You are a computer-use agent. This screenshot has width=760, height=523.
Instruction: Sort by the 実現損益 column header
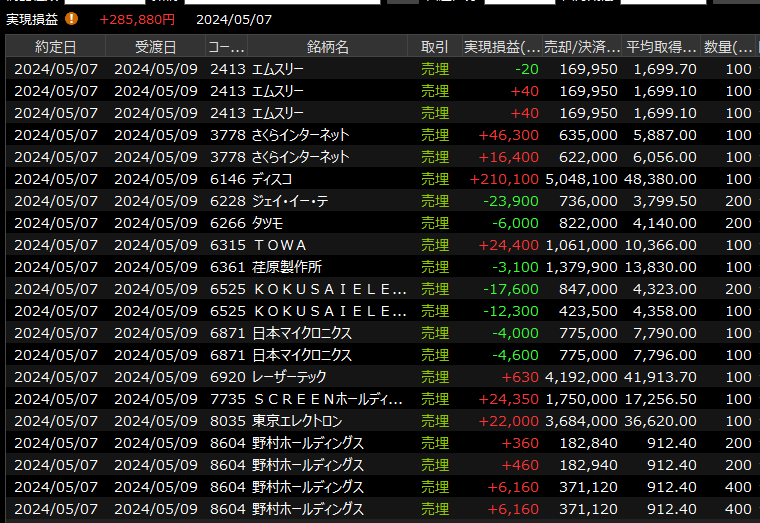click(x=502, y=47)
